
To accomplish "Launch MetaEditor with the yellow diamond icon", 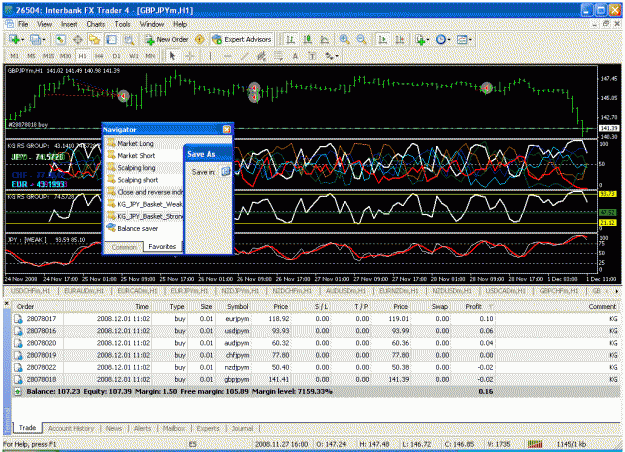I will [x=199, y=39].
